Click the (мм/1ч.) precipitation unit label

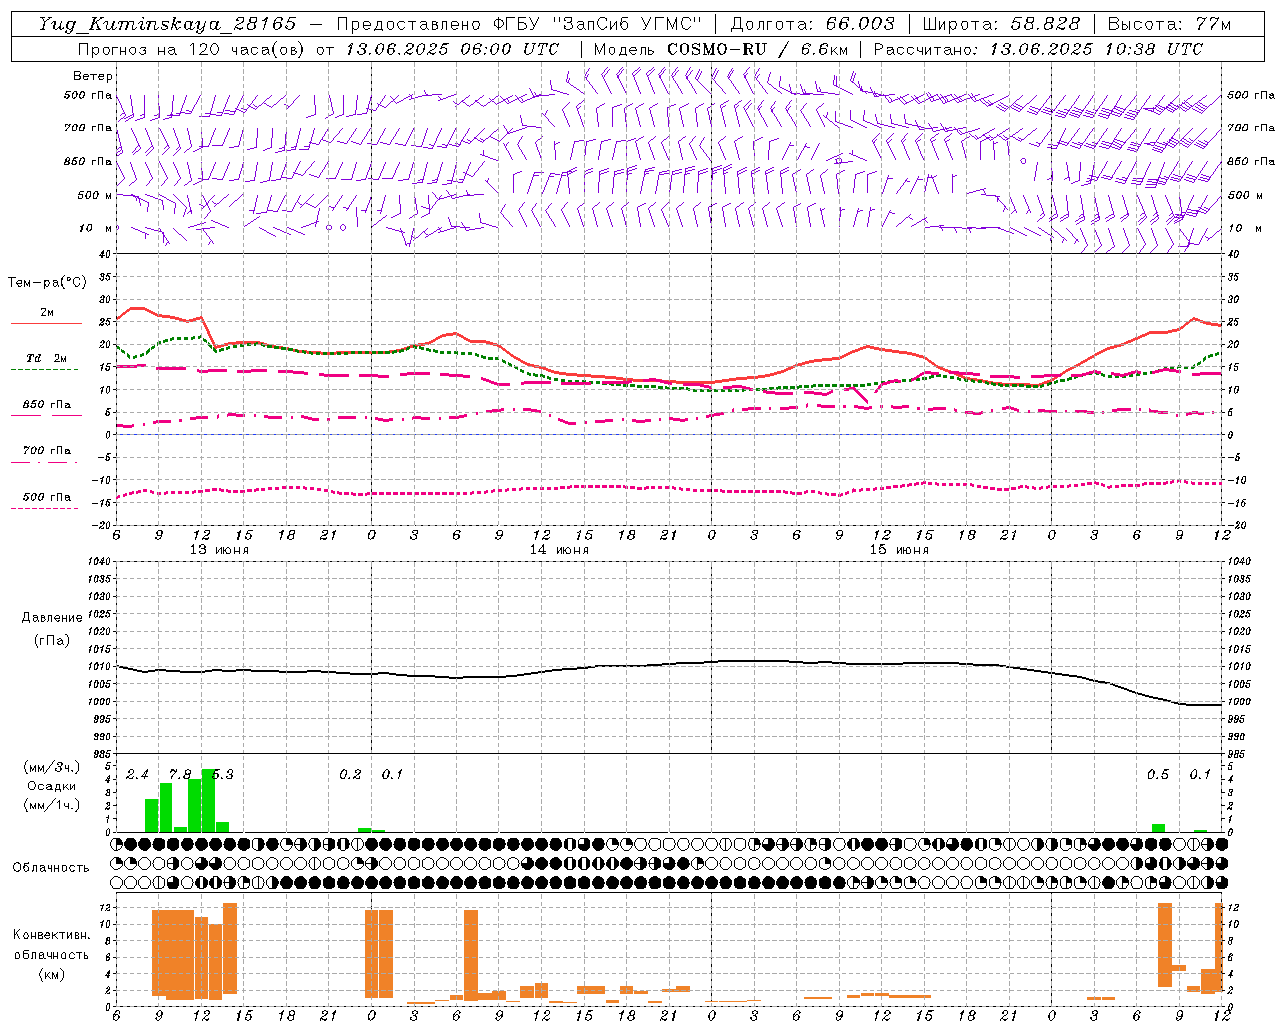(52, 805)
